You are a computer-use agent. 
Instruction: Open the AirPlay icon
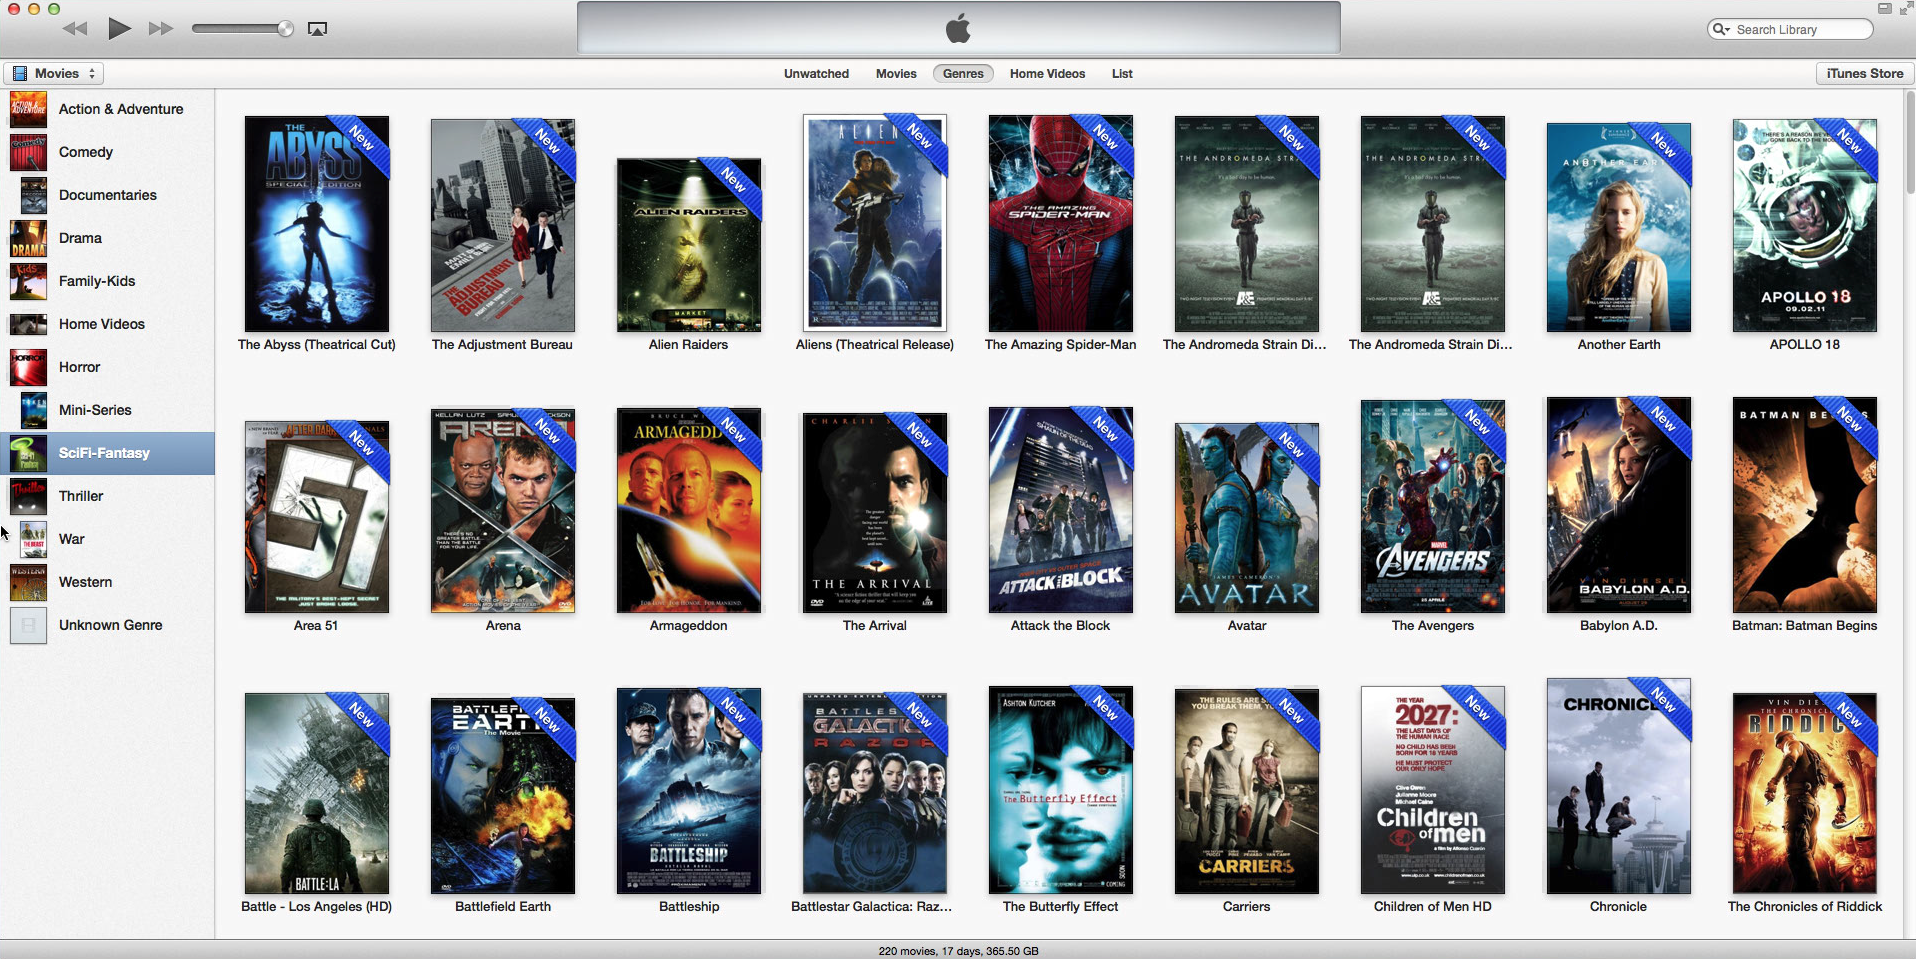(x=317, y=29)
